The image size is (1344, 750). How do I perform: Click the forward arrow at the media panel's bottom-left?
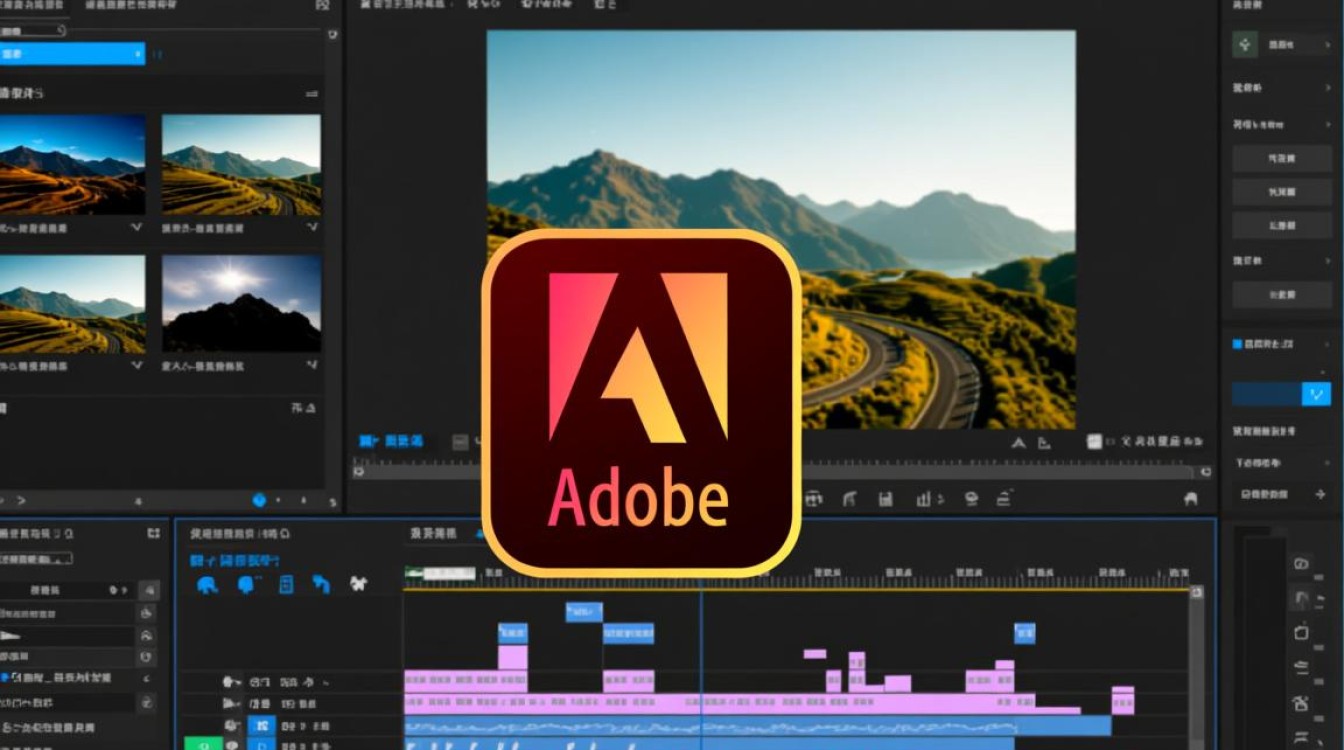[21, 500]
